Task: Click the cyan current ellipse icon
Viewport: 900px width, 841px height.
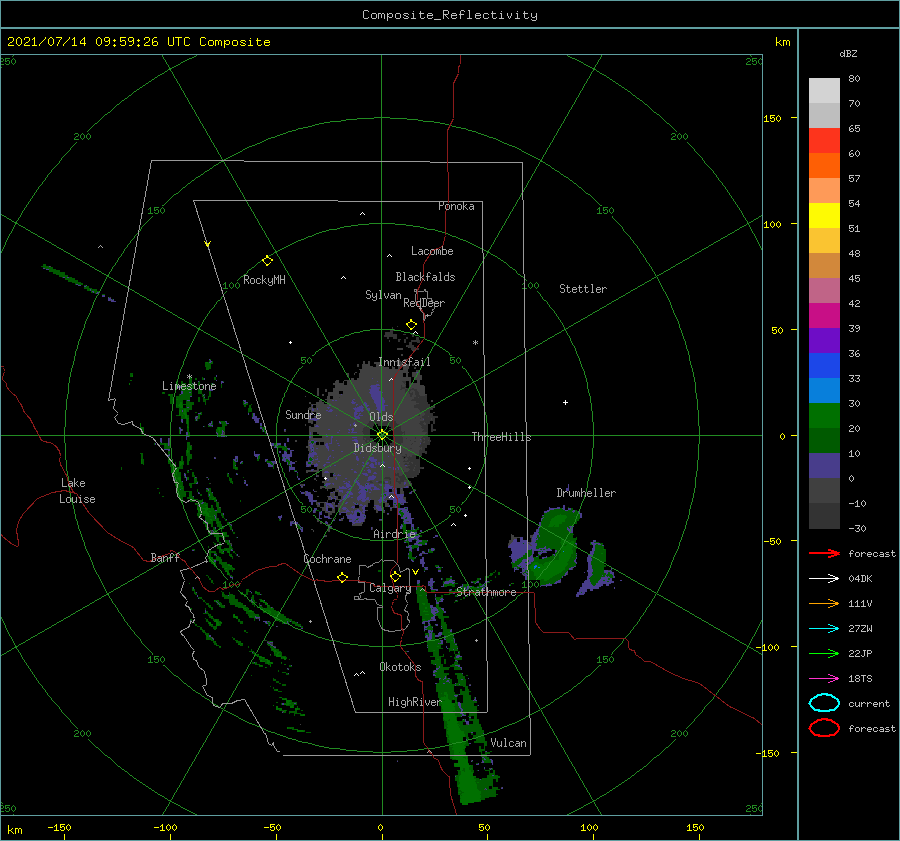Action: pyautogui.click(x=824, y=703)
